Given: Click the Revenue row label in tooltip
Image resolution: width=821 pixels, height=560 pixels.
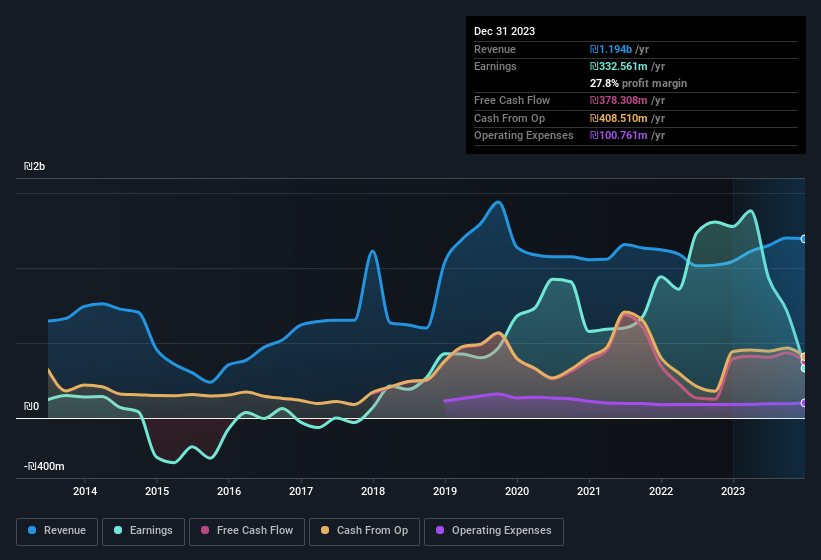Looking at the screenshot, I should coord(495,49).
